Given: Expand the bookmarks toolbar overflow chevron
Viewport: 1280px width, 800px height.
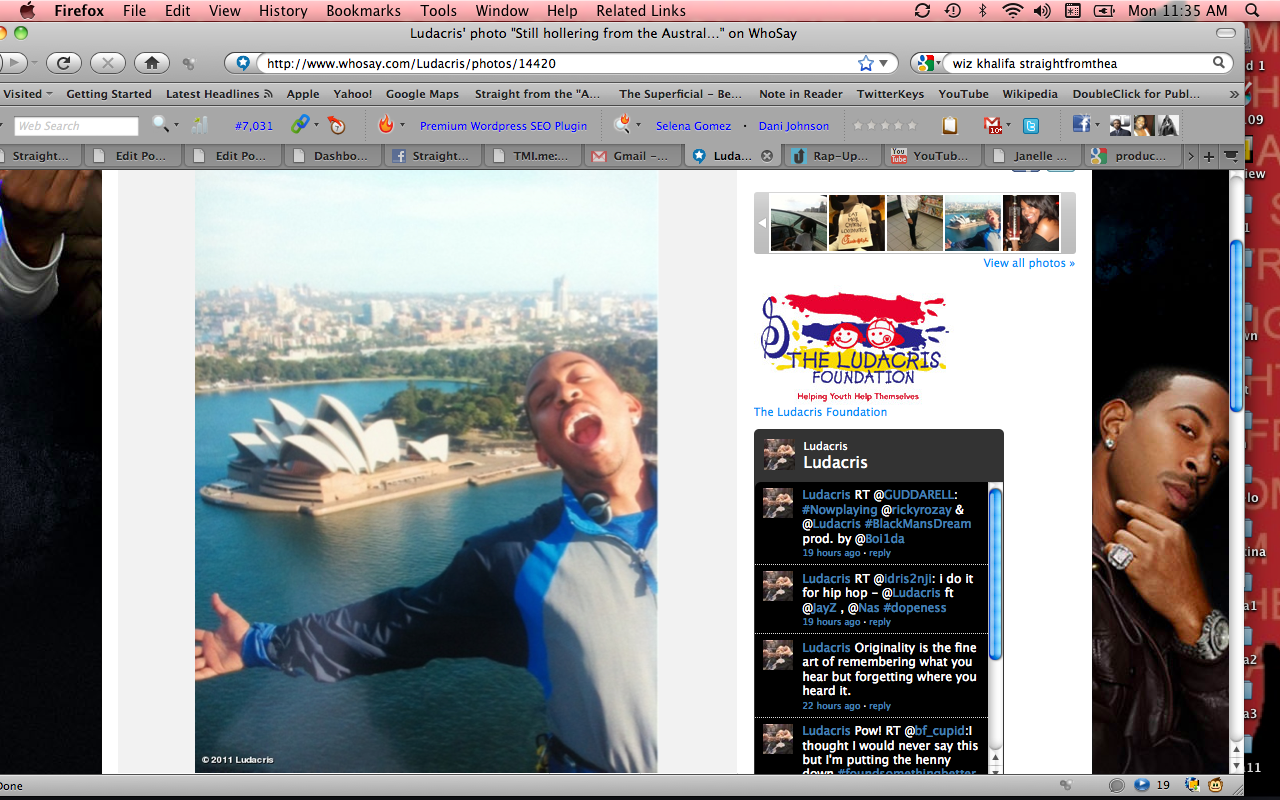Looking at the screenshot, I should pos(1234,94).
